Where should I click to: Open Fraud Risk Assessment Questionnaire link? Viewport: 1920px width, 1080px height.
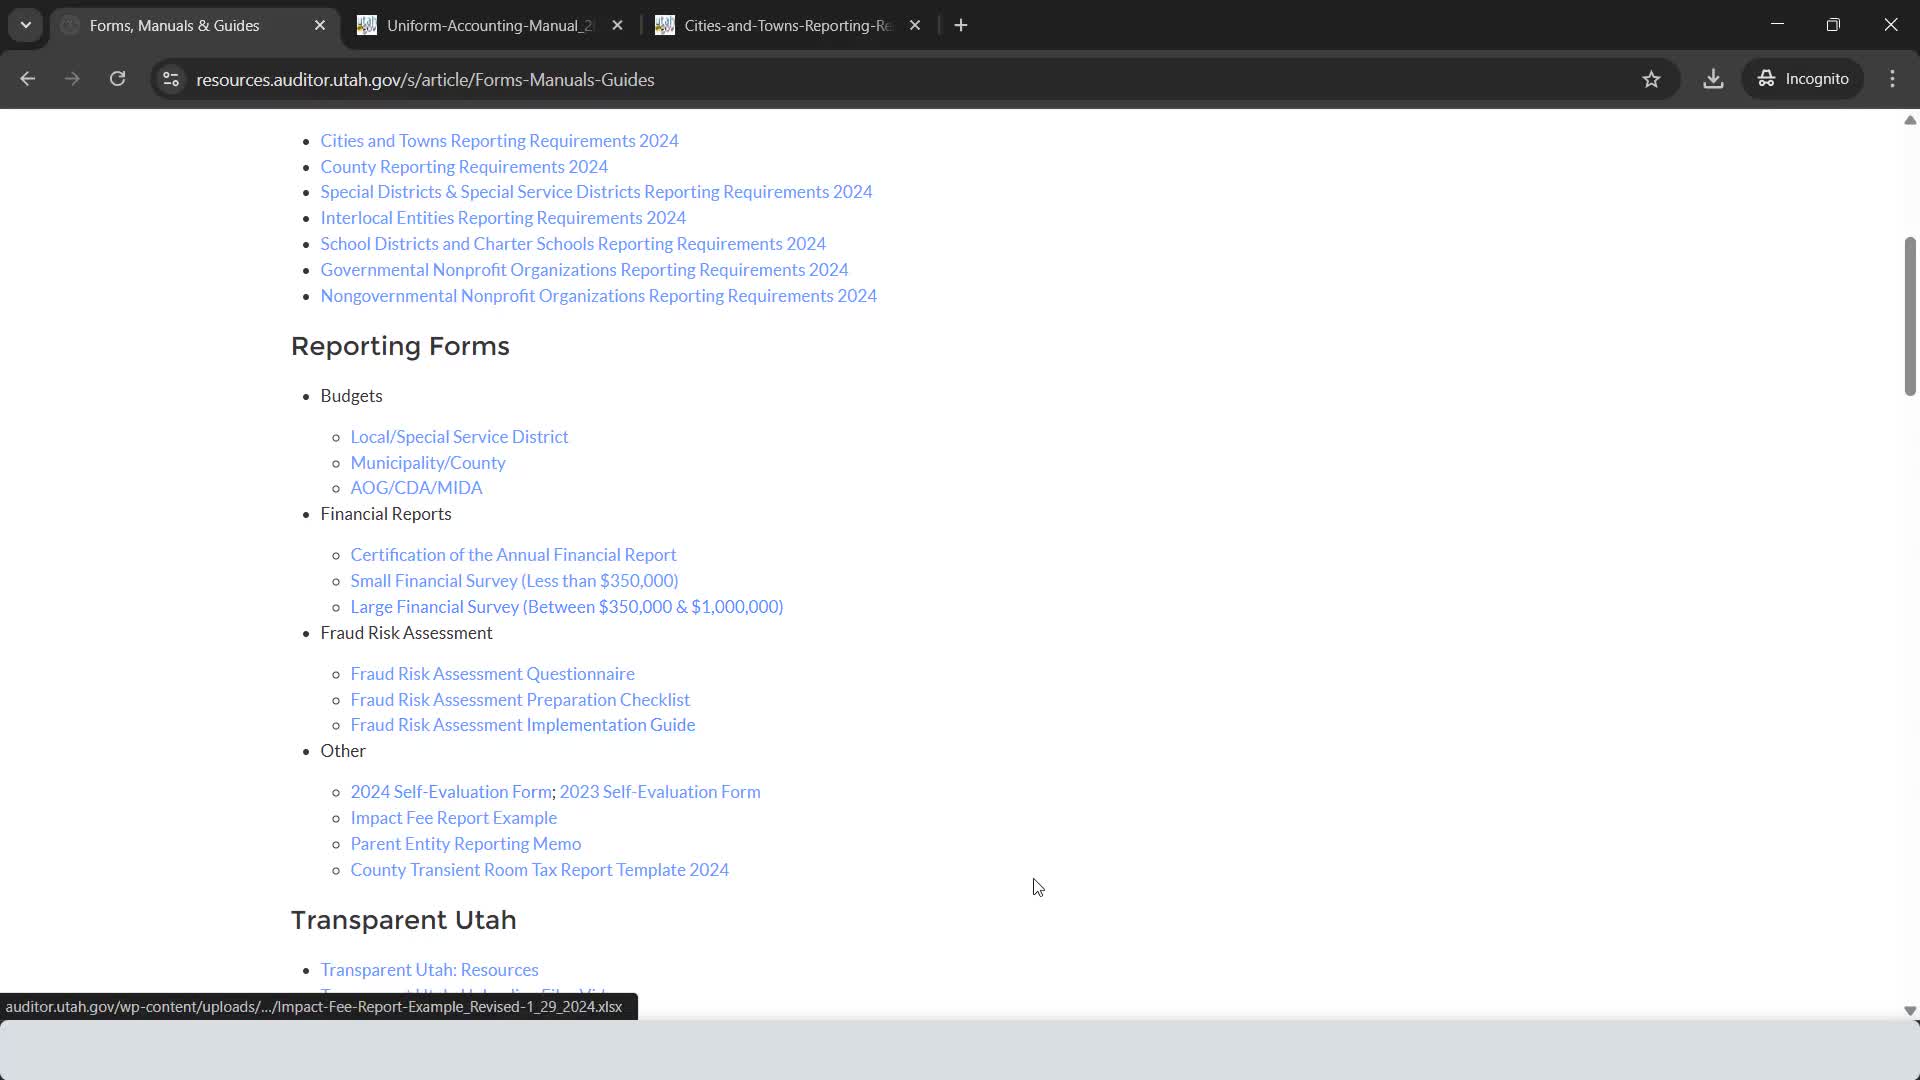(x=492, y=674)
